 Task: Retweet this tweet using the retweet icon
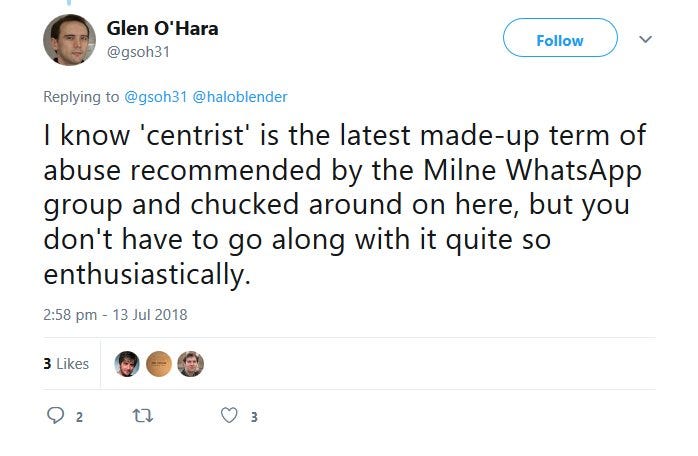144,416
